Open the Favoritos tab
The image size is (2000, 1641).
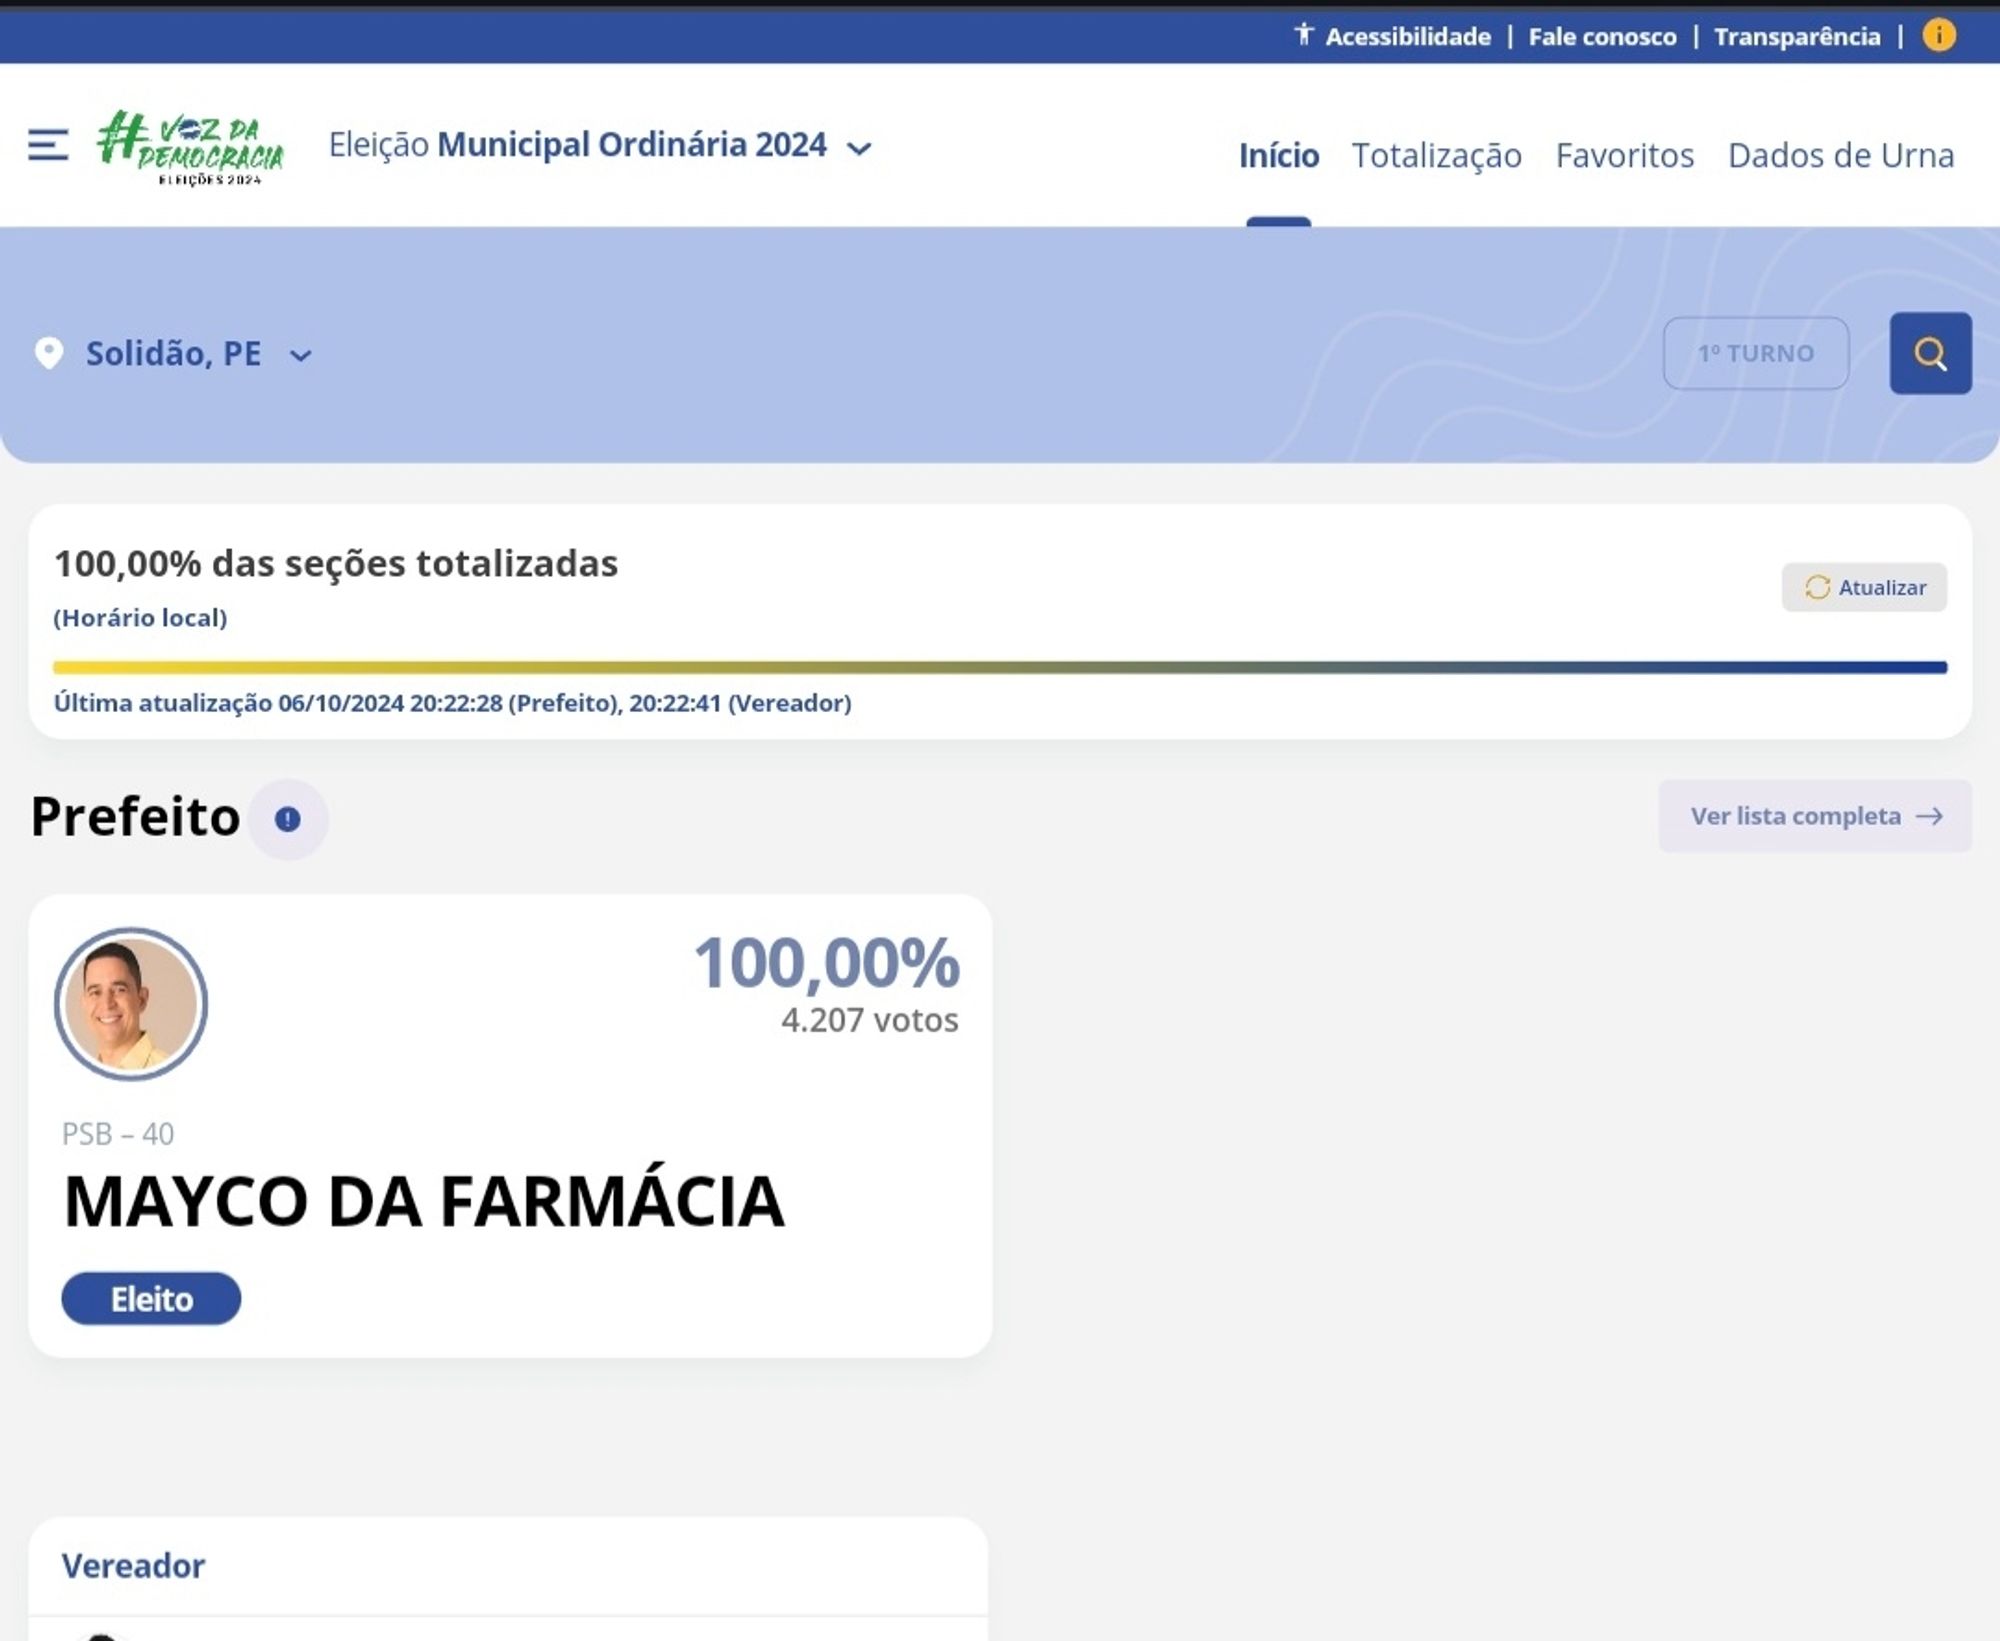click(1625, 156)
